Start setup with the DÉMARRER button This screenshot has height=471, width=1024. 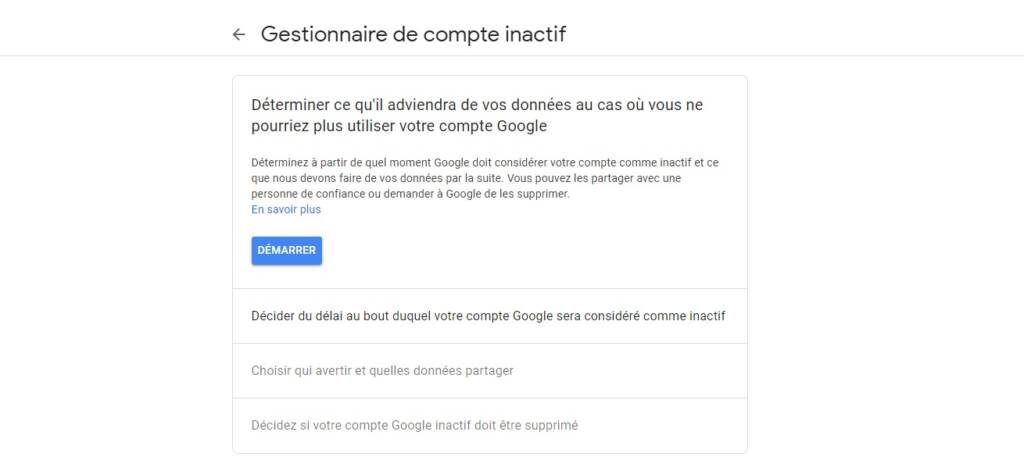[x=286, y=250]
